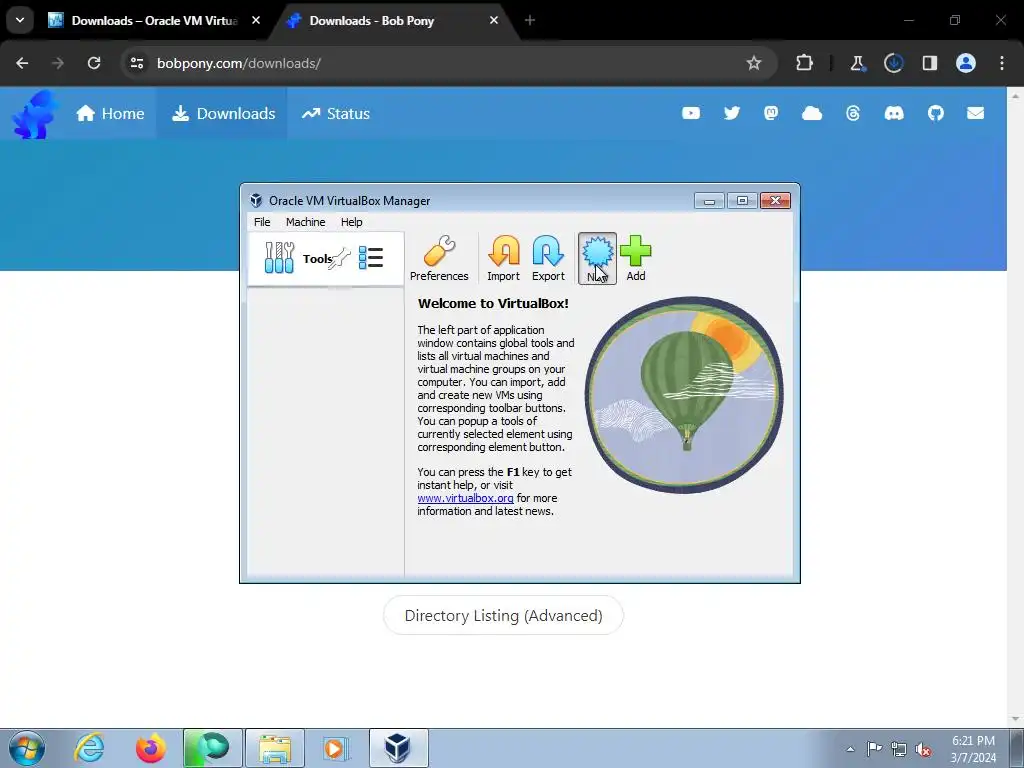Open Downloads in site navigation
Image resolution: width=1024 pixels, height=768 pixels.
coord(223,114)
